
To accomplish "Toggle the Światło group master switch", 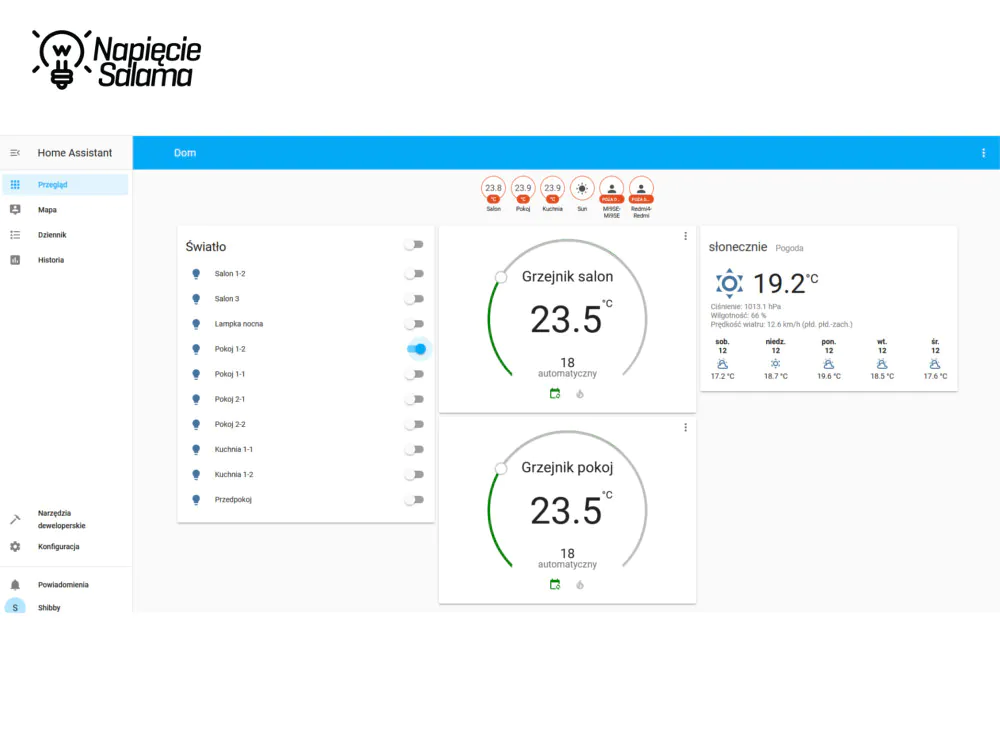I will coord(415,245).
